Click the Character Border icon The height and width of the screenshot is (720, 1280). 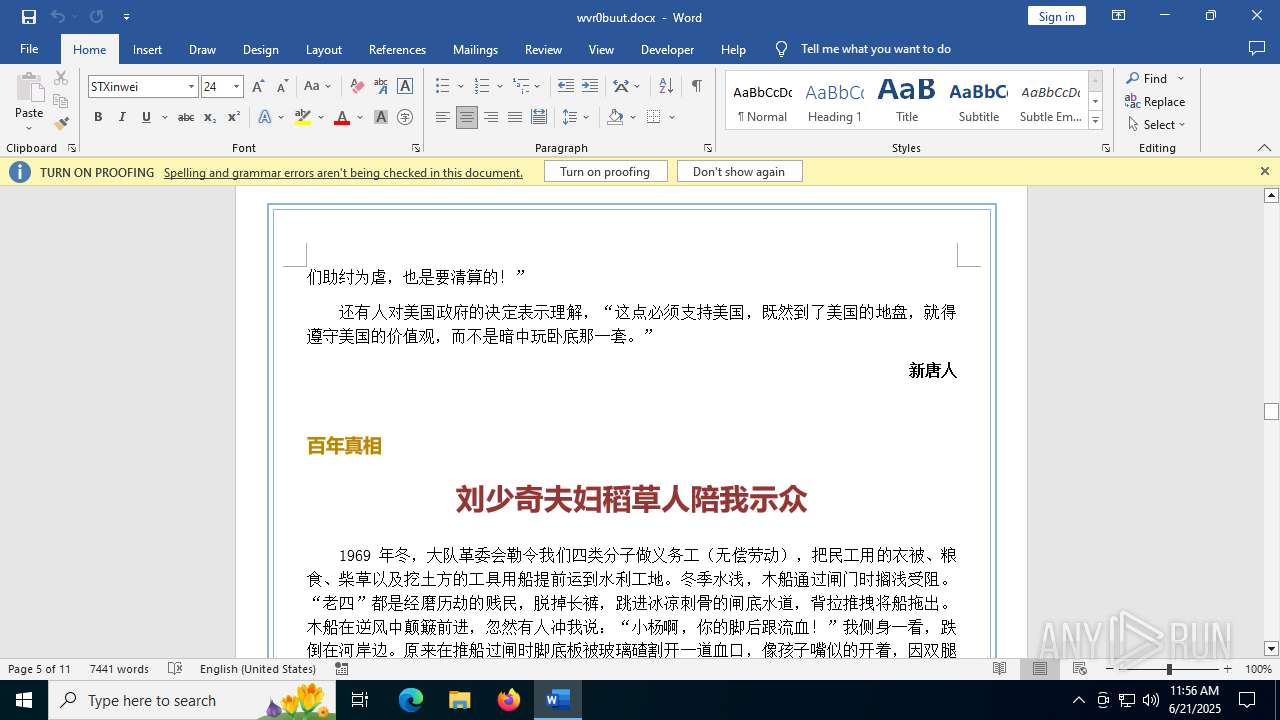tap(405, 87)
